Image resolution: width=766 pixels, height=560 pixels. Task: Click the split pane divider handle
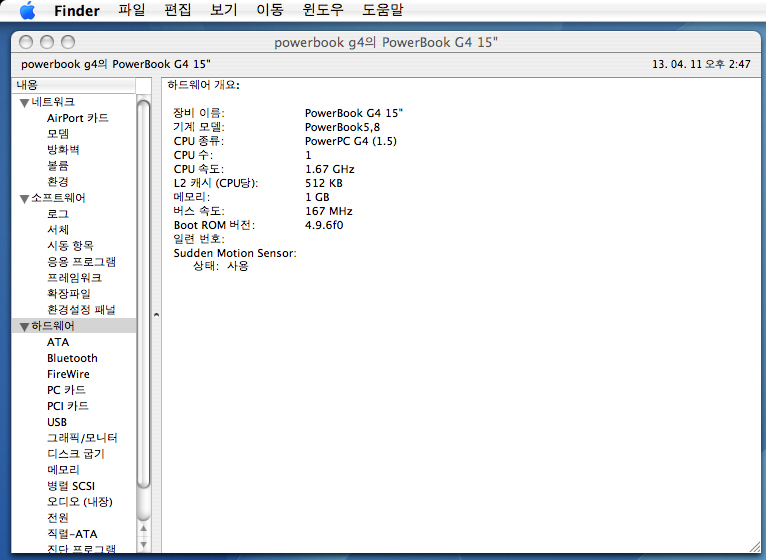coord(155,315)
